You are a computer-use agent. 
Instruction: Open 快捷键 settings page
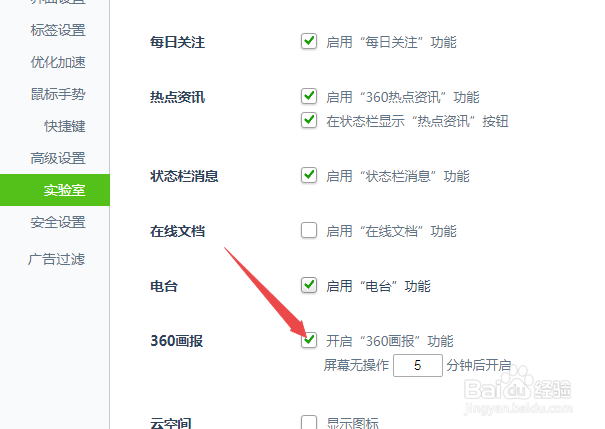[64, 126]
